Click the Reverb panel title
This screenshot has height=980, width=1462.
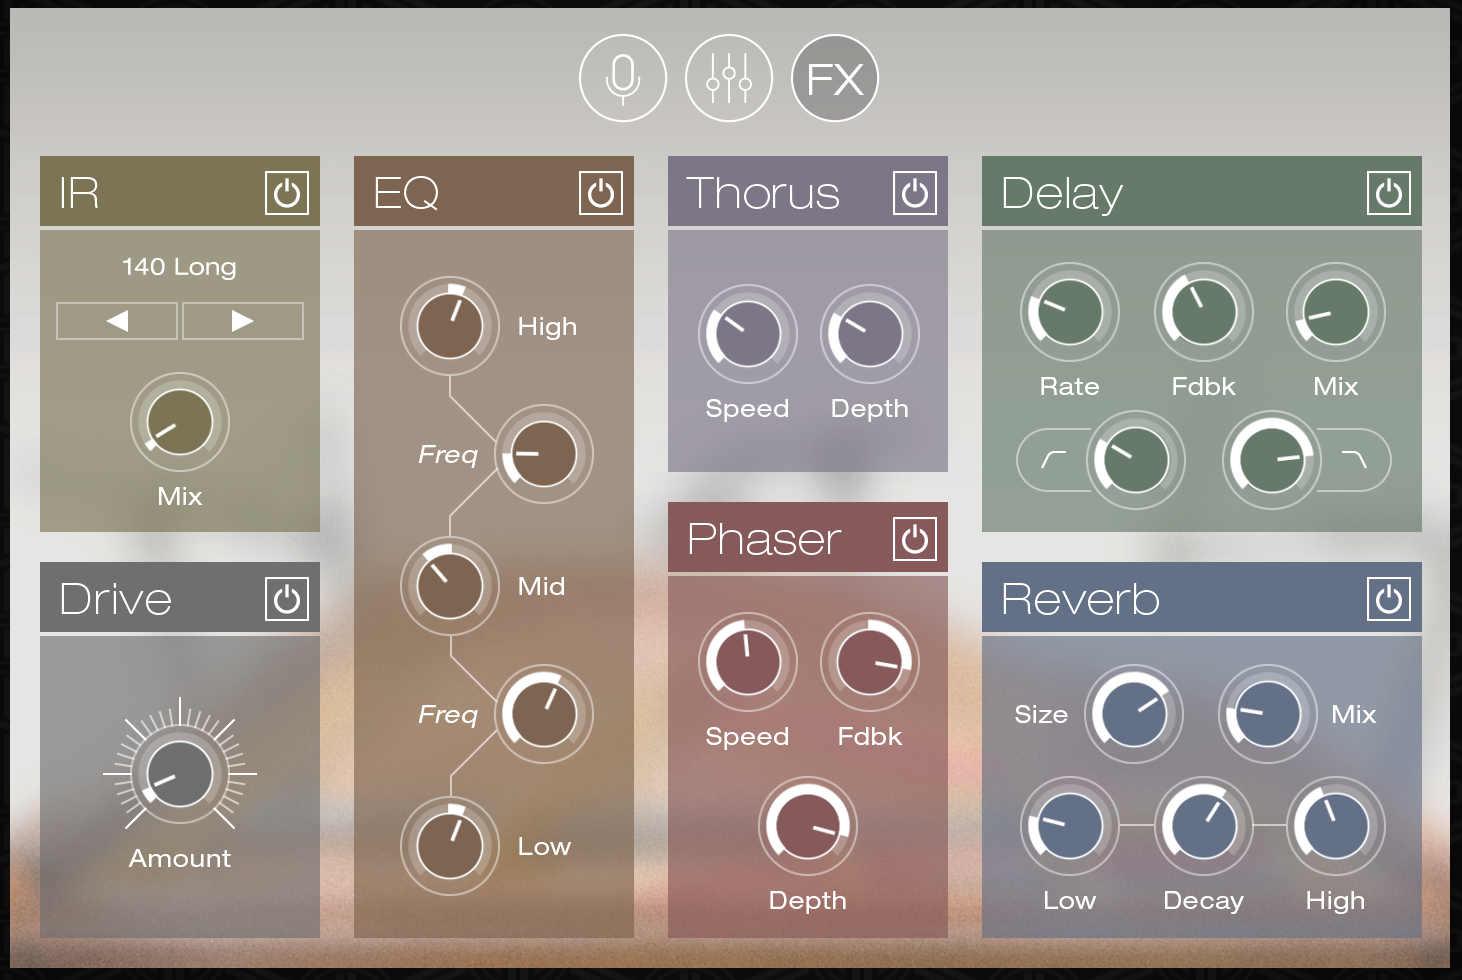coord(1081,599)
